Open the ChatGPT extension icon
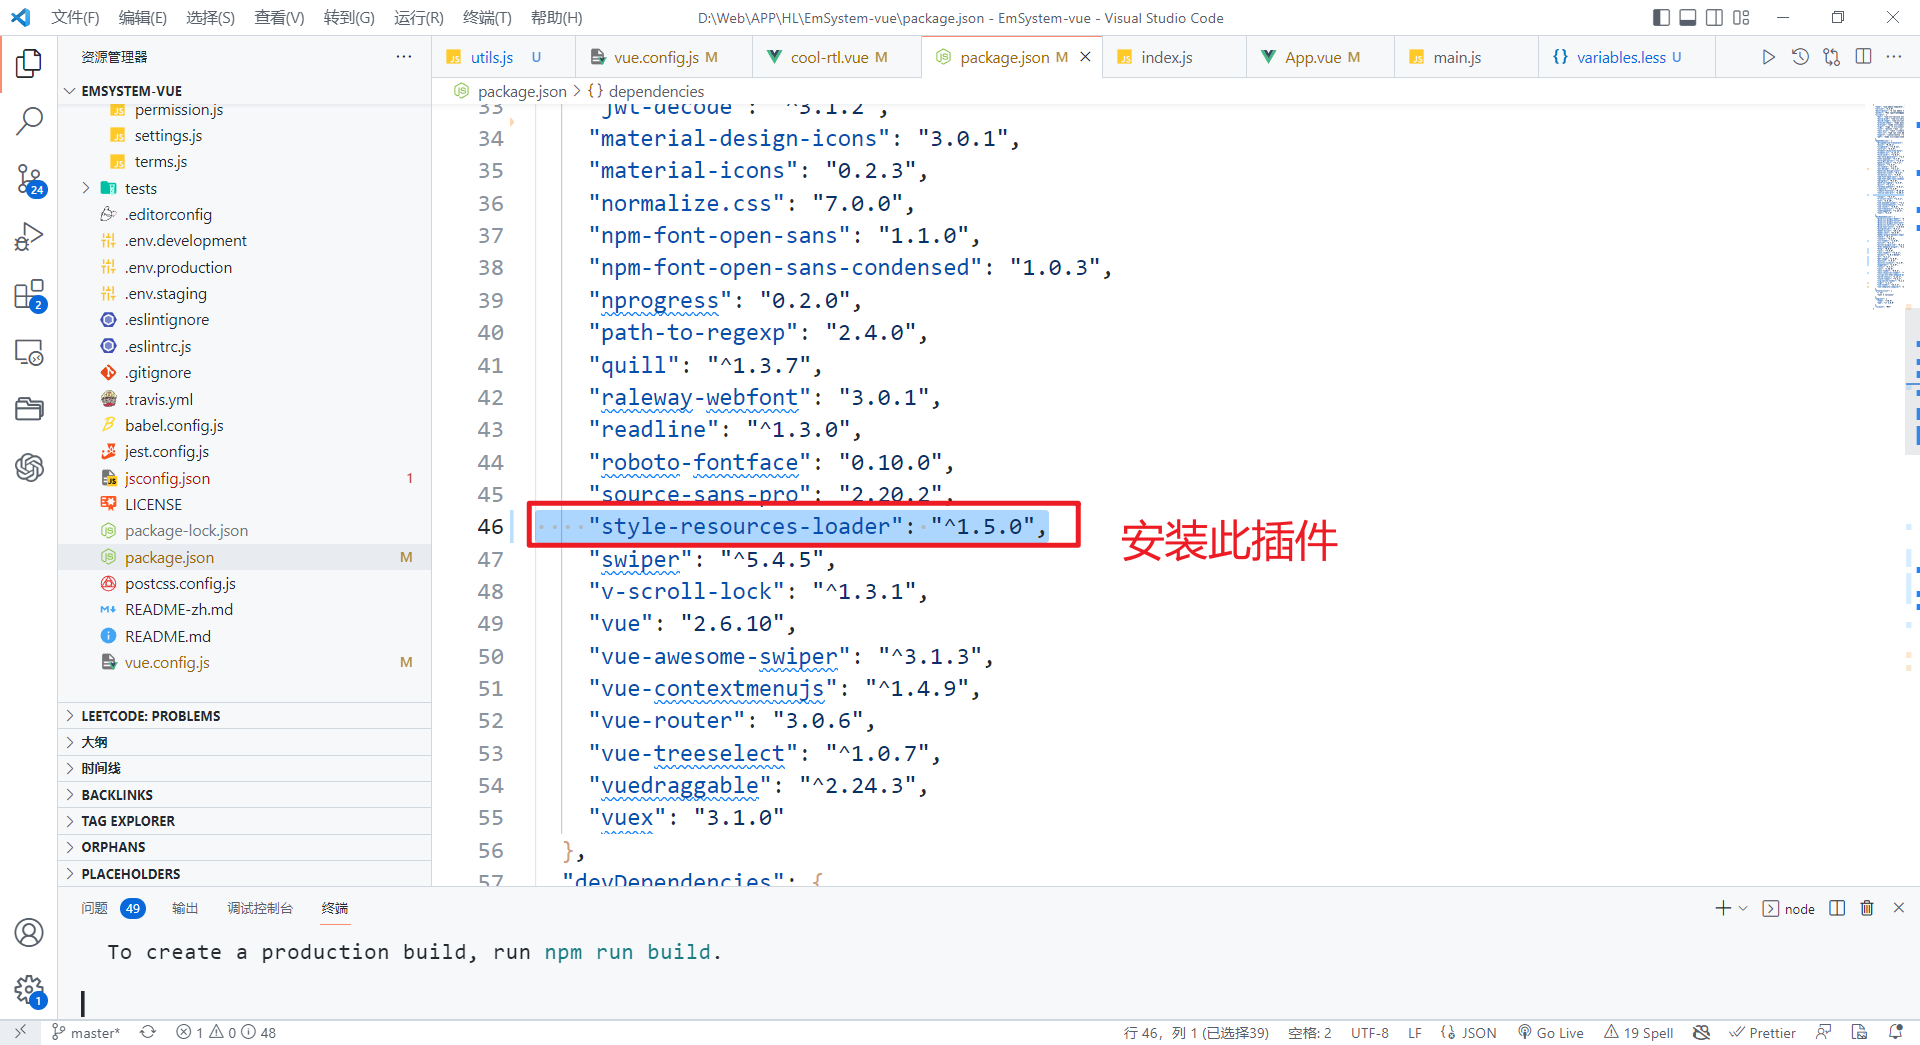 [29, 467]
